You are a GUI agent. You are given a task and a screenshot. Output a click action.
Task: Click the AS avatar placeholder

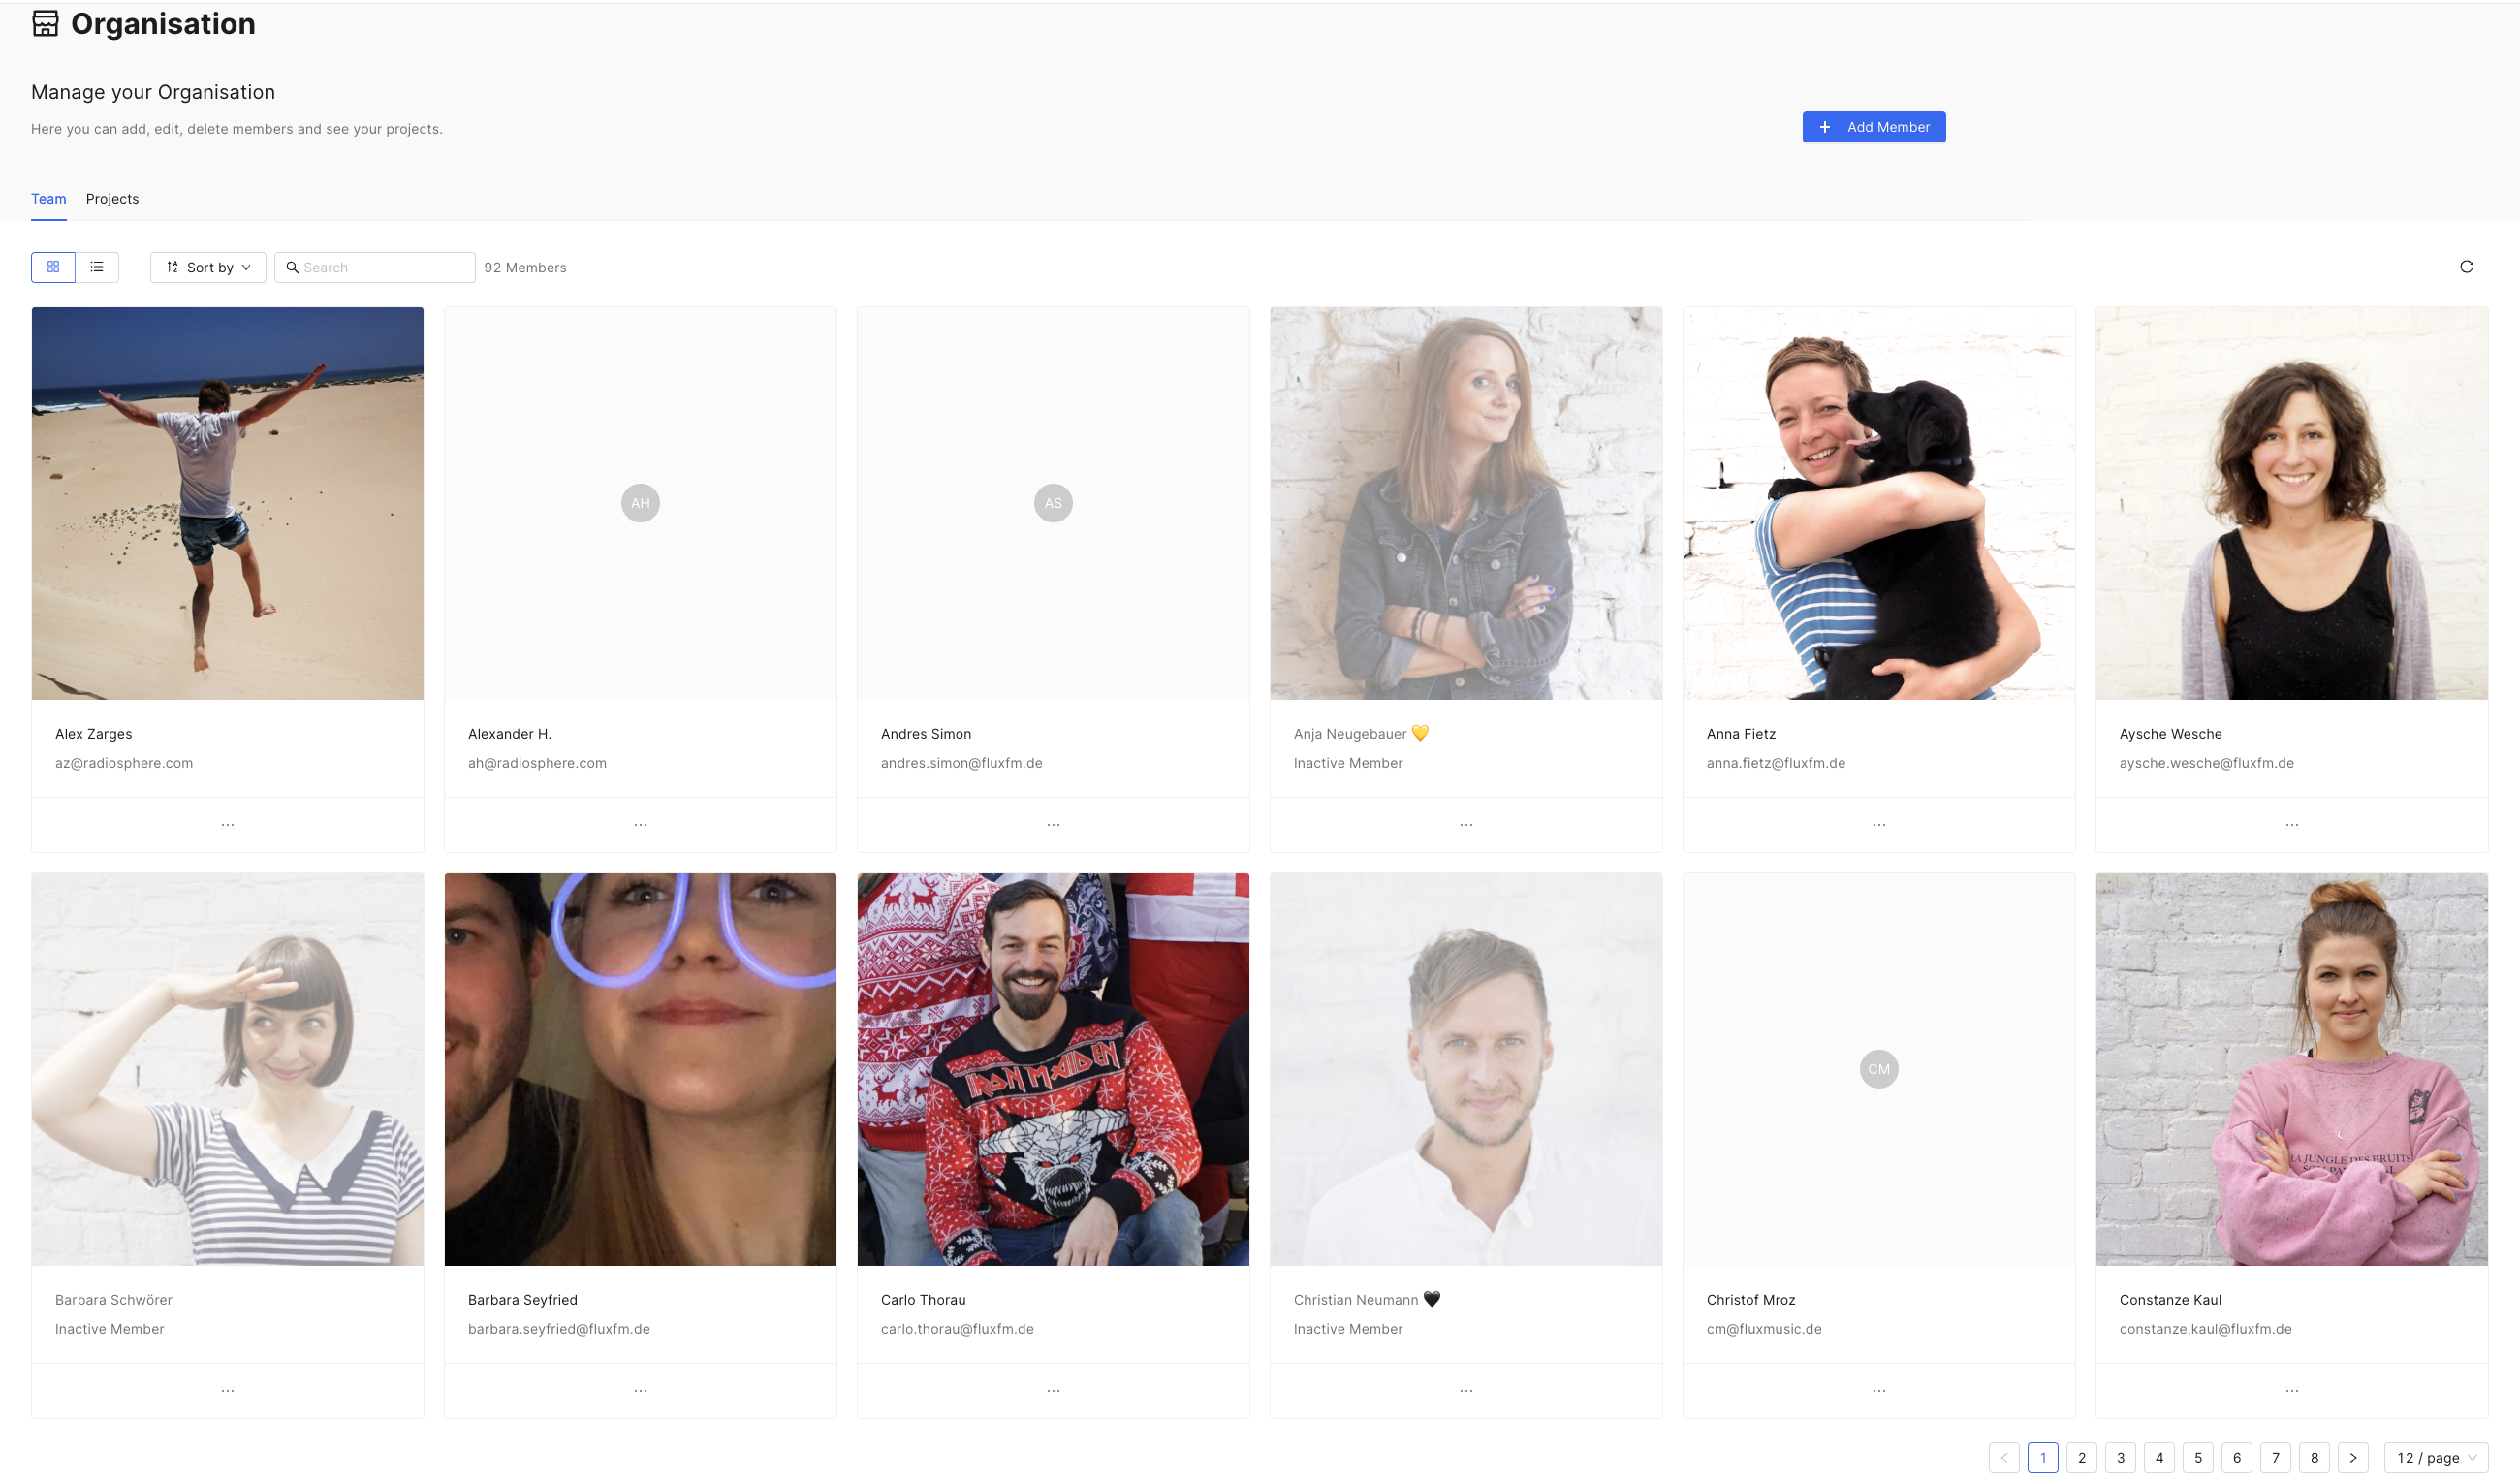tap(1053, 503)
